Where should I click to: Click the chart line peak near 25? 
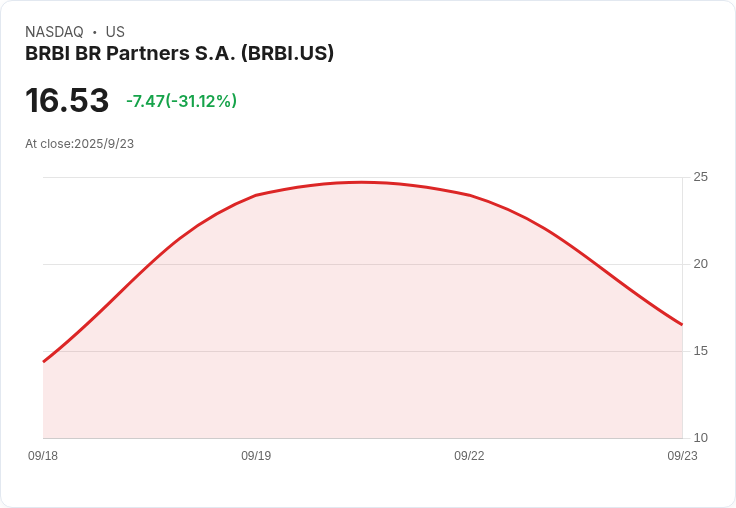coord(361,182)
